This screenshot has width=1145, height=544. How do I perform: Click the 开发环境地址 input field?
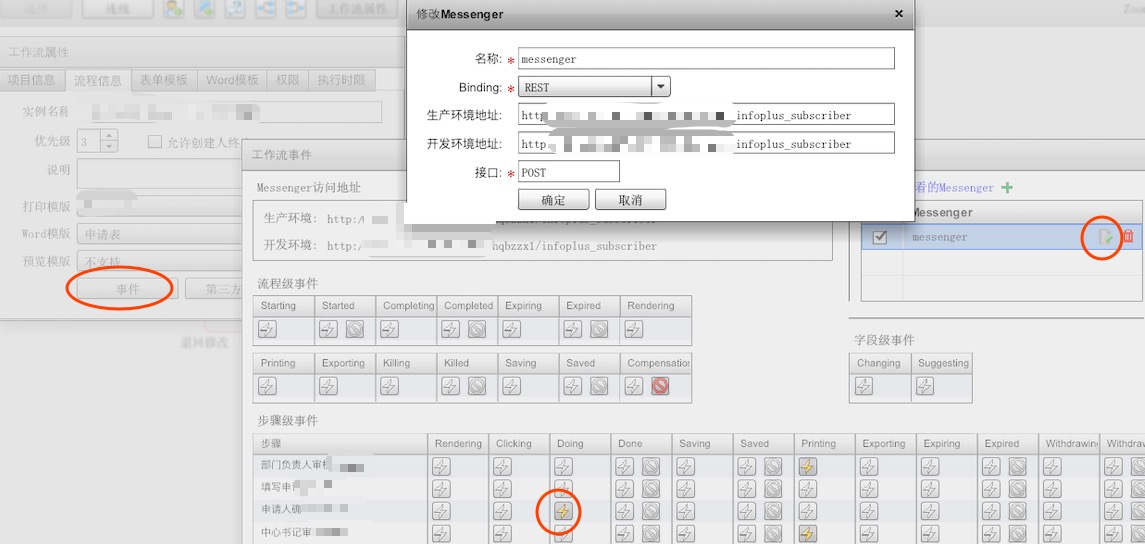click(x=706, y=143)
